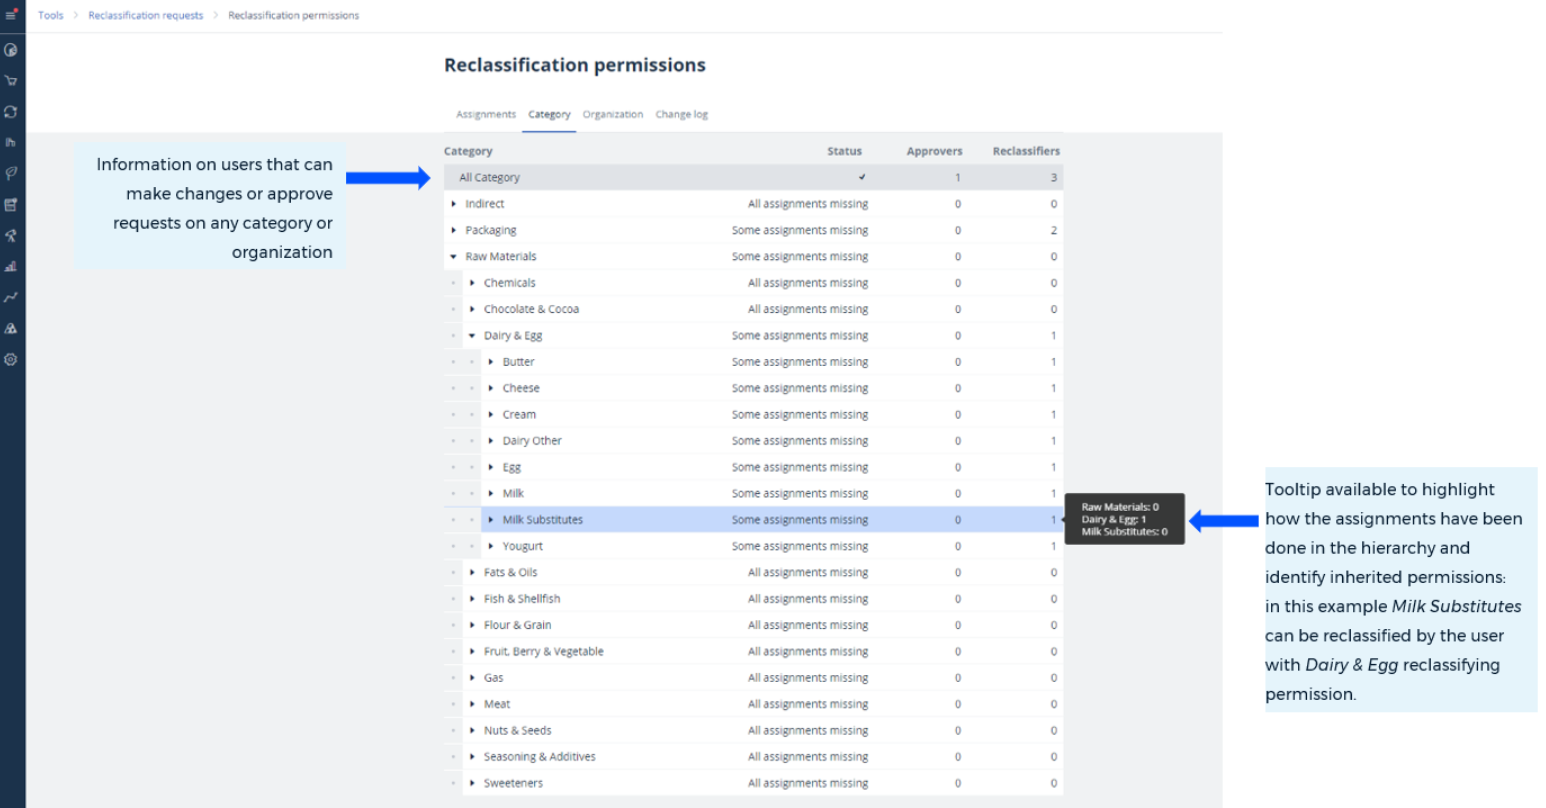
Task: Select the leaf sidebar icon
Action: [x=11, y=173]
